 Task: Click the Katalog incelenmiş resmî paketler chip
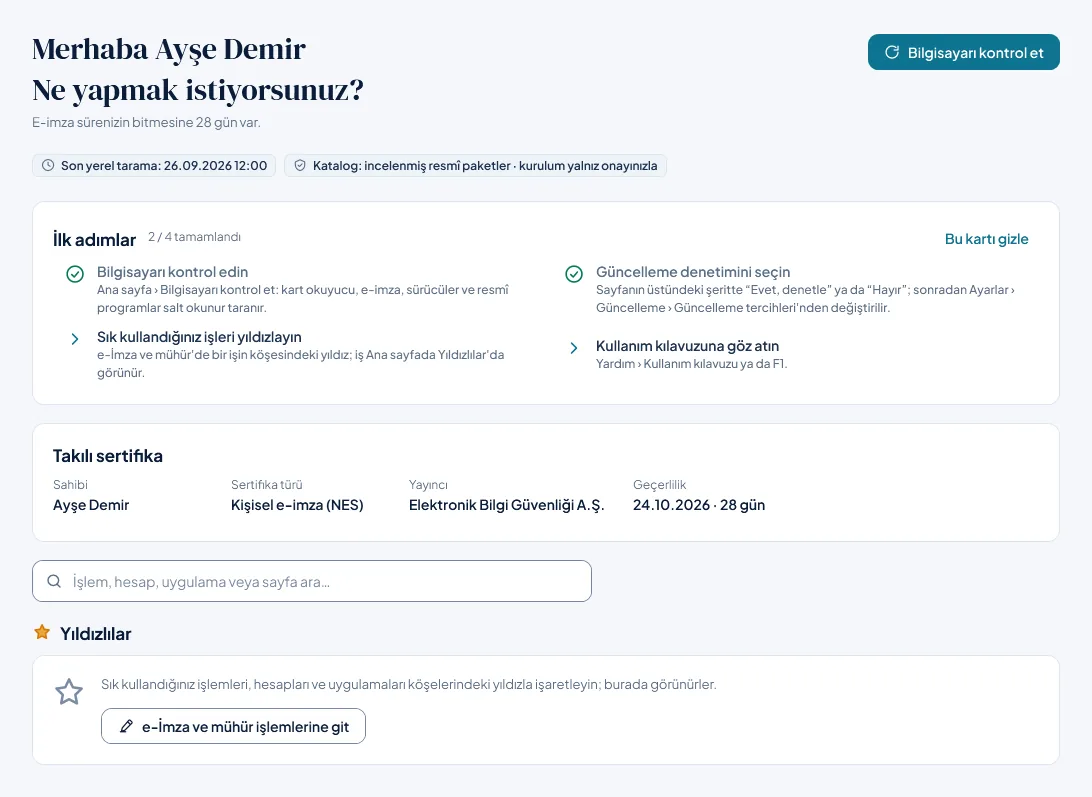(x=475, y=165)
